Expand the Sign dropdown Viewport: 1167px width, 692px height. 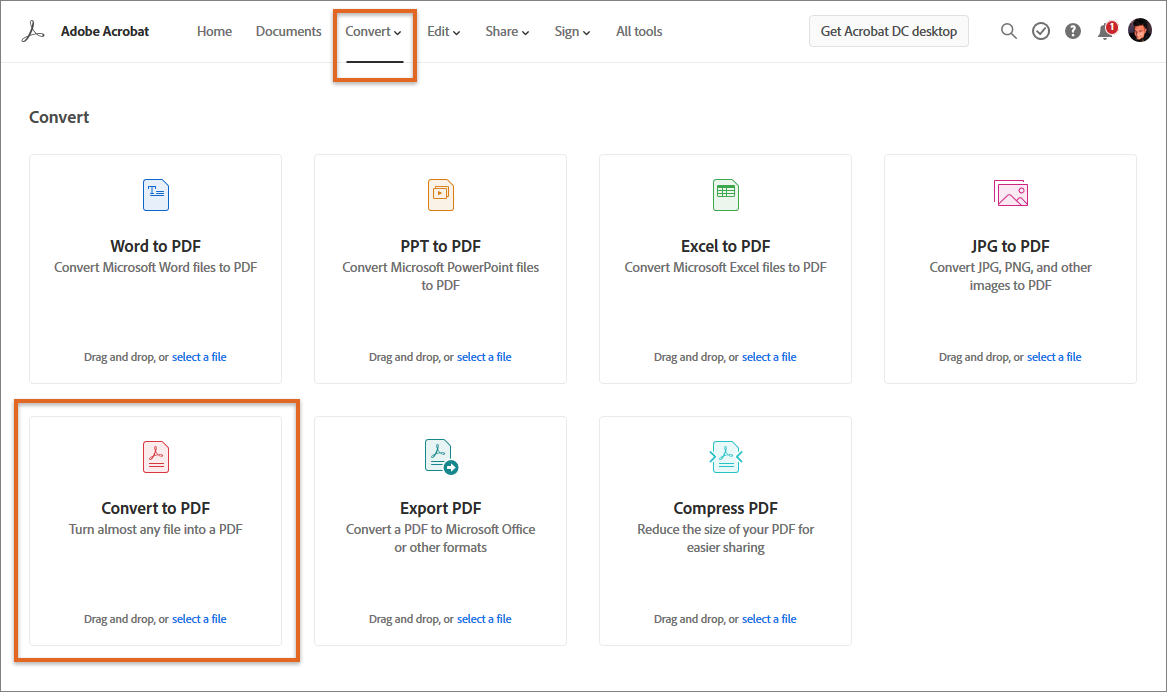[x=571, y=31]
